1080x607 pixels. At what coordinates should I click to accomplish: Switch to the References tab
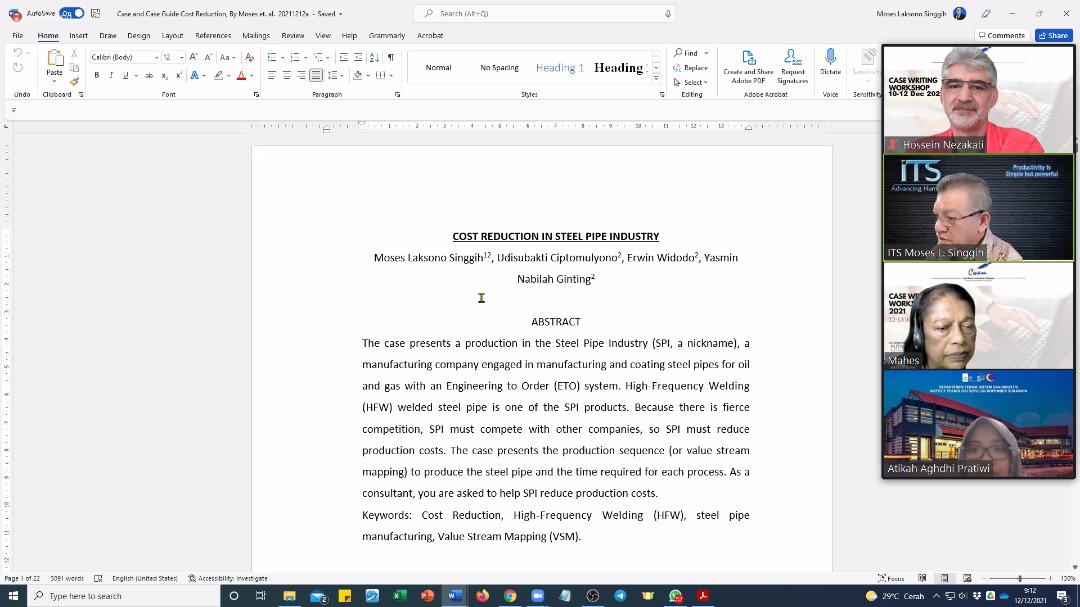point(213,35)
